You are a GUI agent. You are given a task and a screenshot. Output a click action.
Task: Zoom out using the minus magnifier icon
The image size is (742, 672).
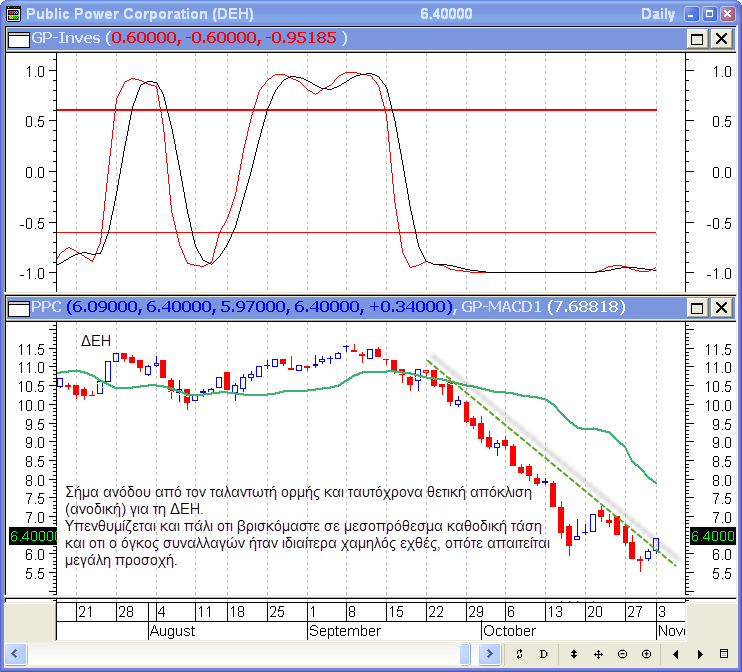point(622,653)
